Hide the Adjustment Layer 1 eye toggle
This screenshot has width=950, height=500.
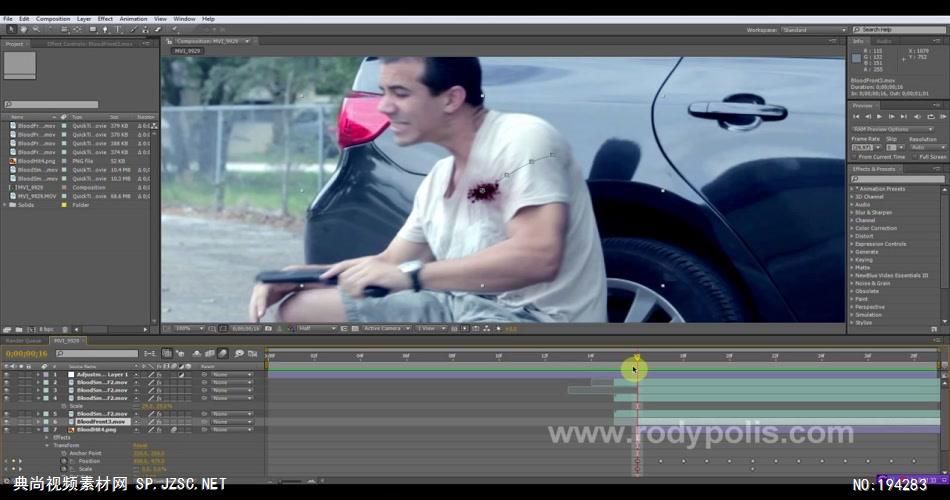coord(6,375)
